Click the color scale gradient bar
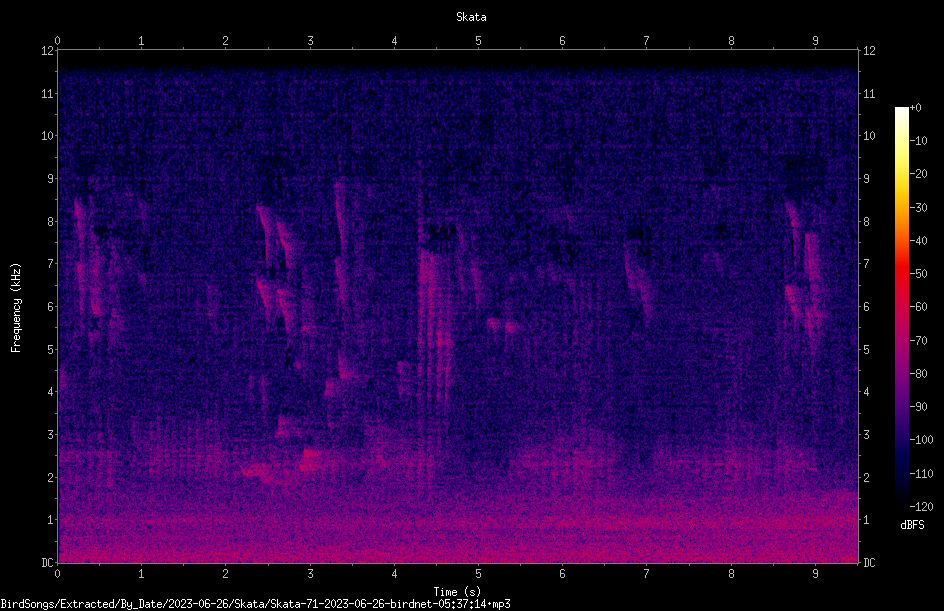This screenshot has width=944, height=611. coord(901,307)
